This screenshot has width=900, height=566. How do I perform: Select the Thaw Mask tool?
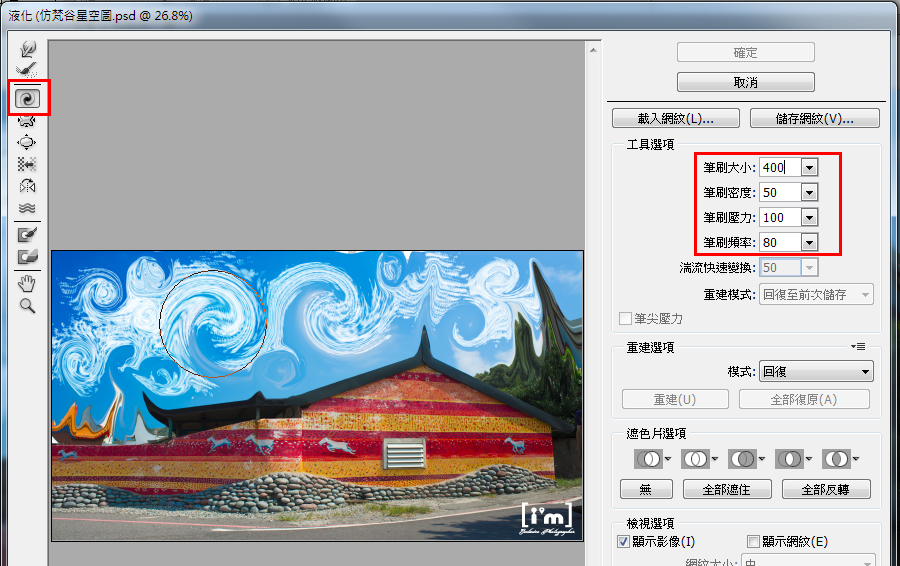pos(27,256)
